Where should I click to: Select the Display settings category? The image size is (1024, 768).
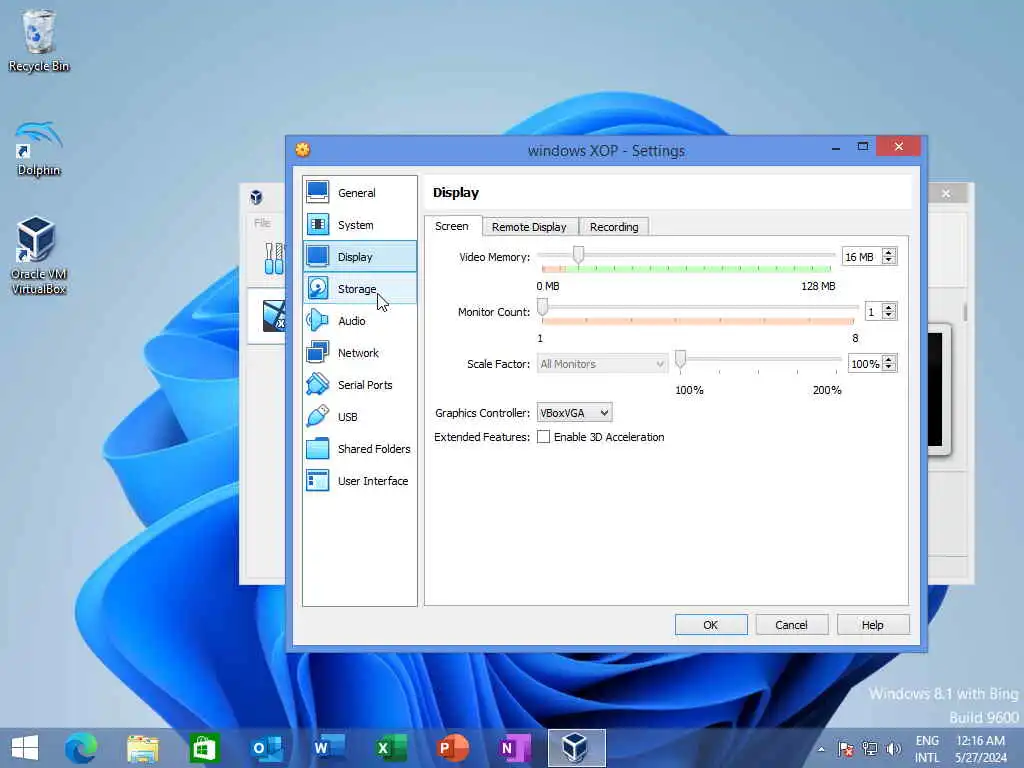click(360, 257)
